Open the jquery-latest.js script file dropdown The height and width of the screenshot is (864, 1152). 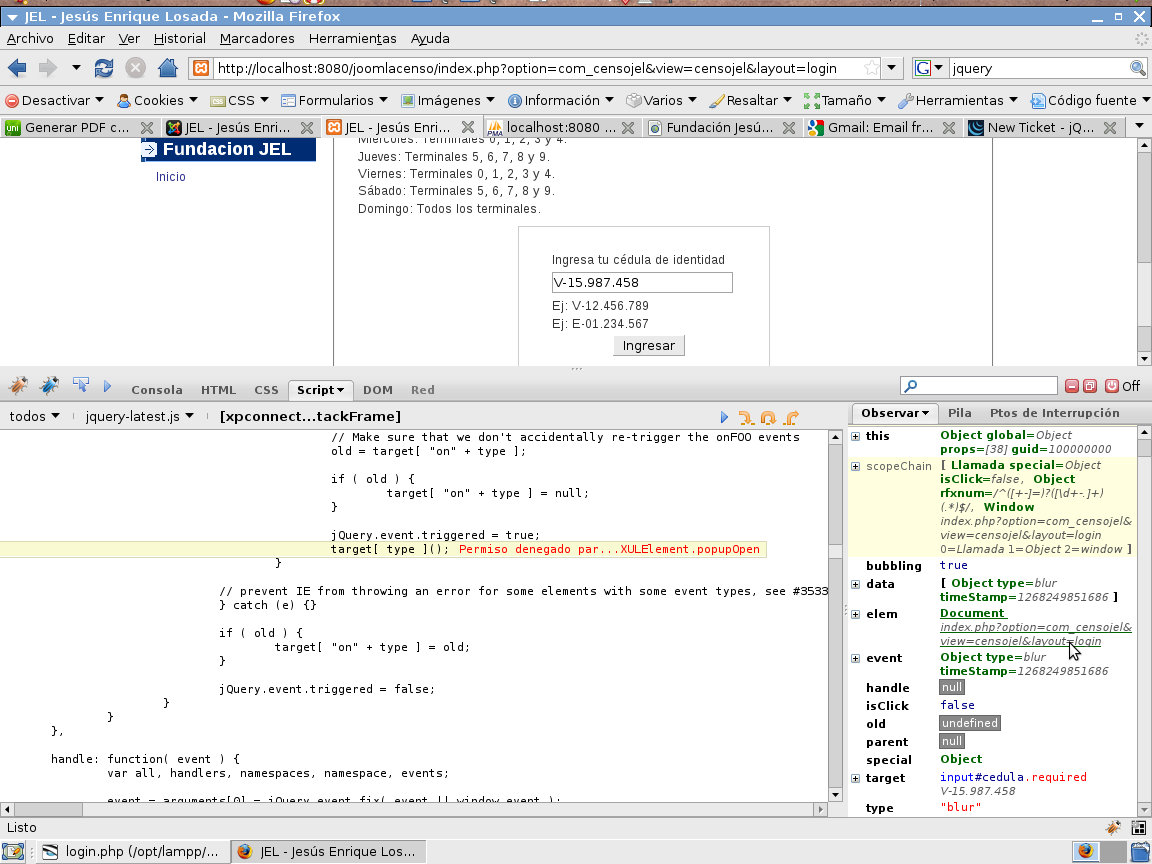click(x=139, y=416)
